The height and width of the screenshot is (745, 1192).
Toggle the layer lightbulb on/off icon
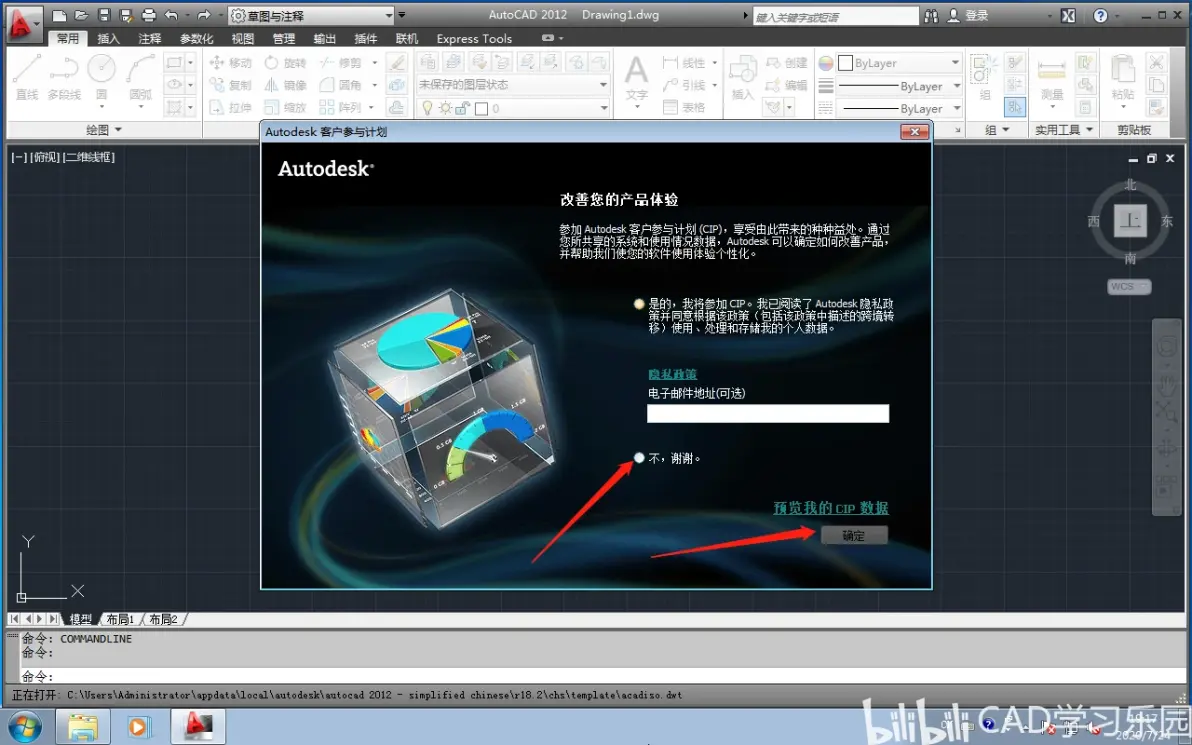[x=427, y=108]
